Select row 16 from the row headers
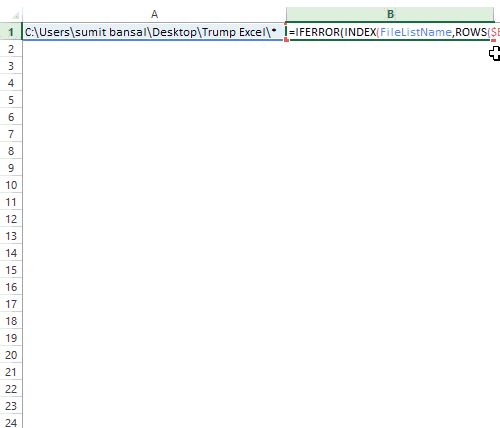This screenshot has width=500, height=428. coord(11,287)
